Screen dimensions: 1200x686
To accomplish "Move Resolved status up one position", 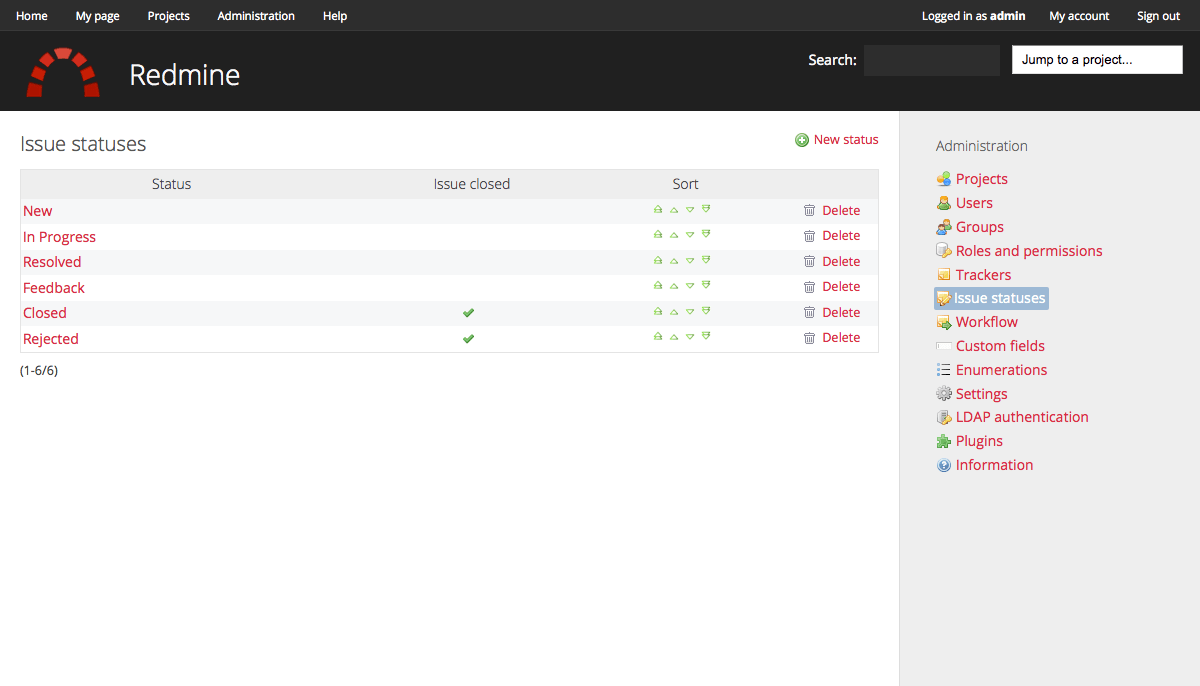I will [x=674, y=260].
